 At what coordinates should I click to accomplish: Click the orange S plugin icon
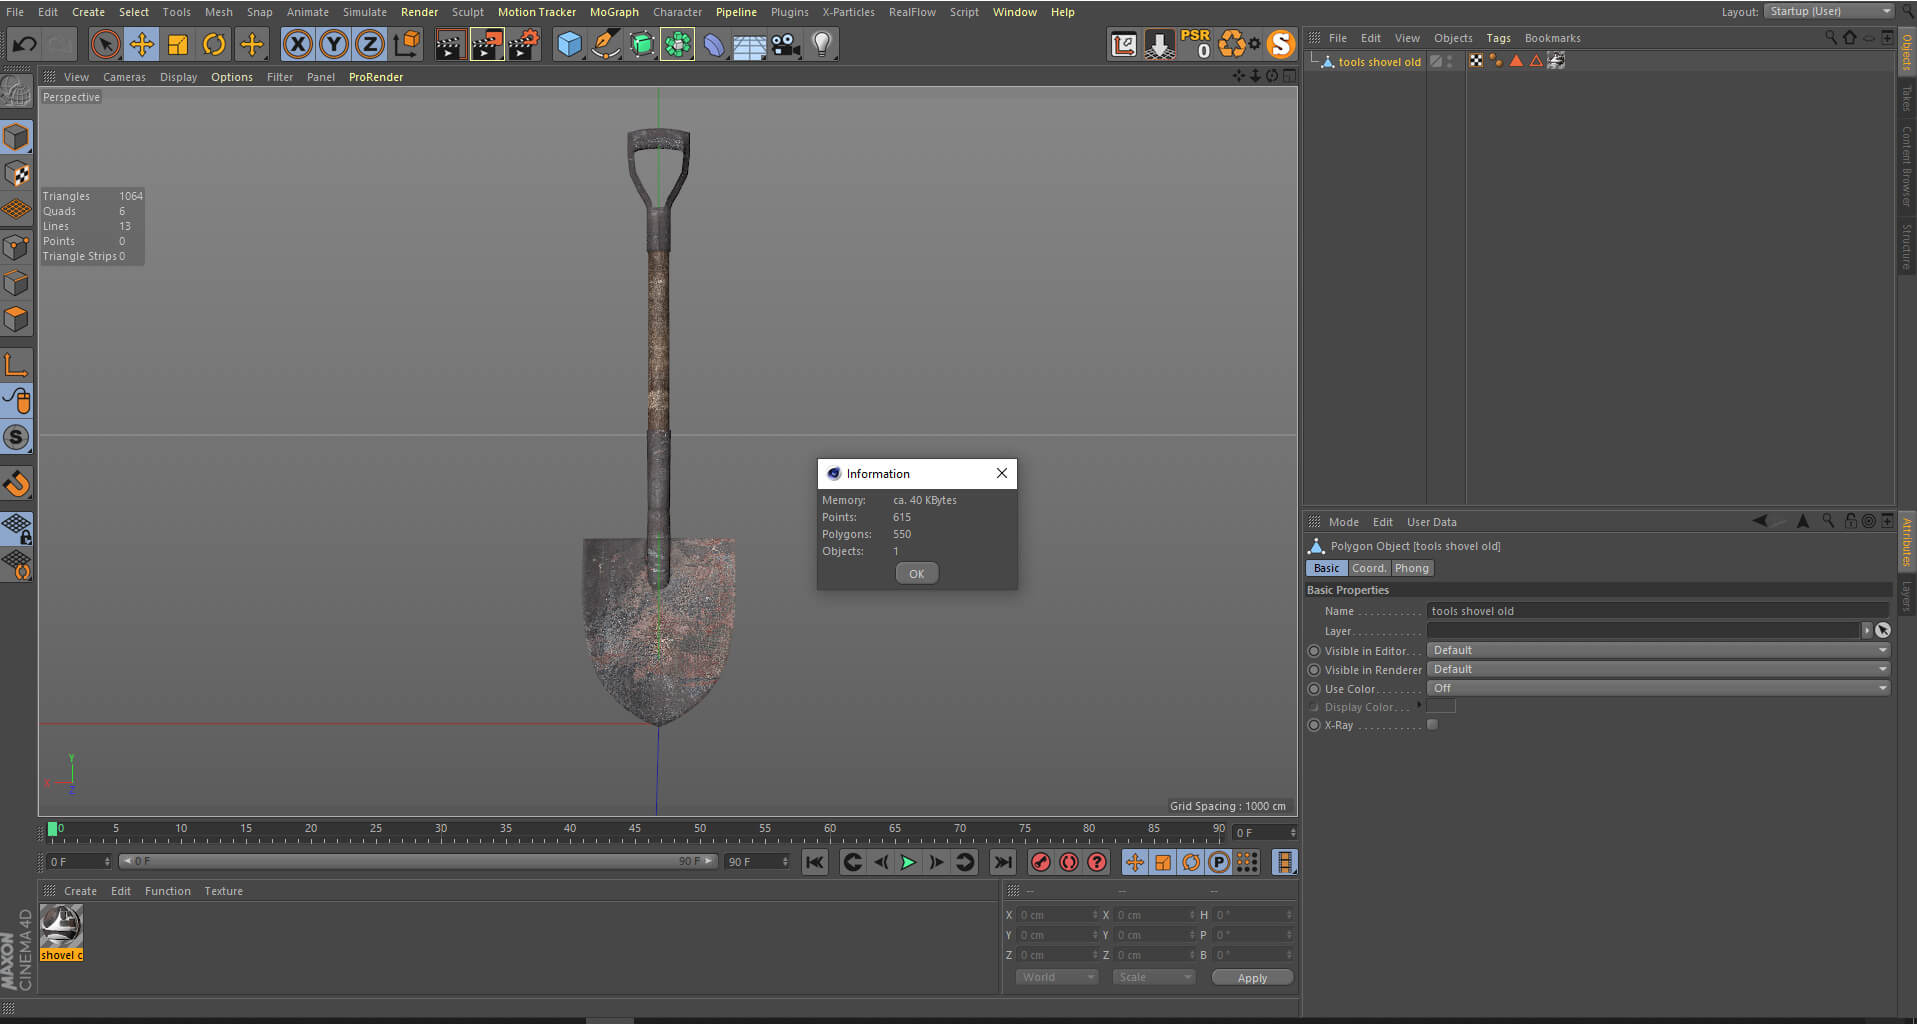[1280, 44]
